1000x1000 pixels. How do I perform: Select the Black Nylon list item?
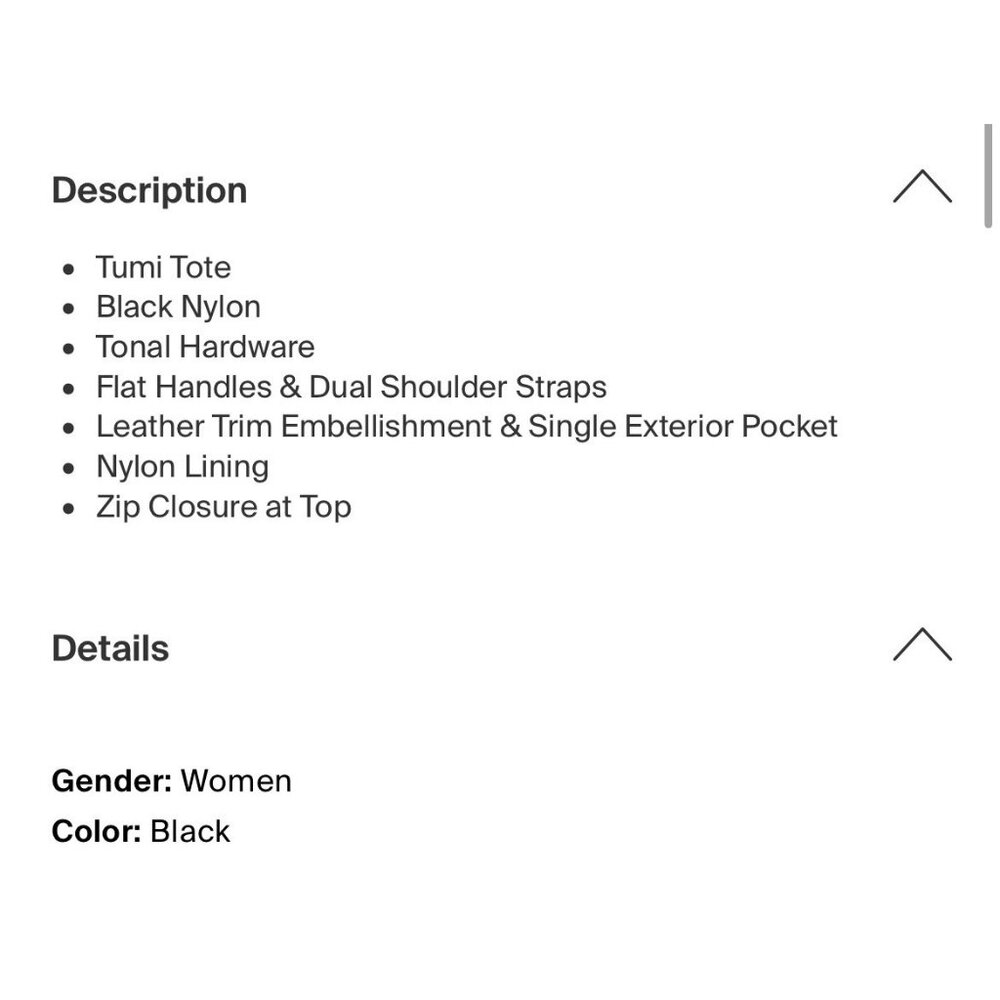pos(178,307)
